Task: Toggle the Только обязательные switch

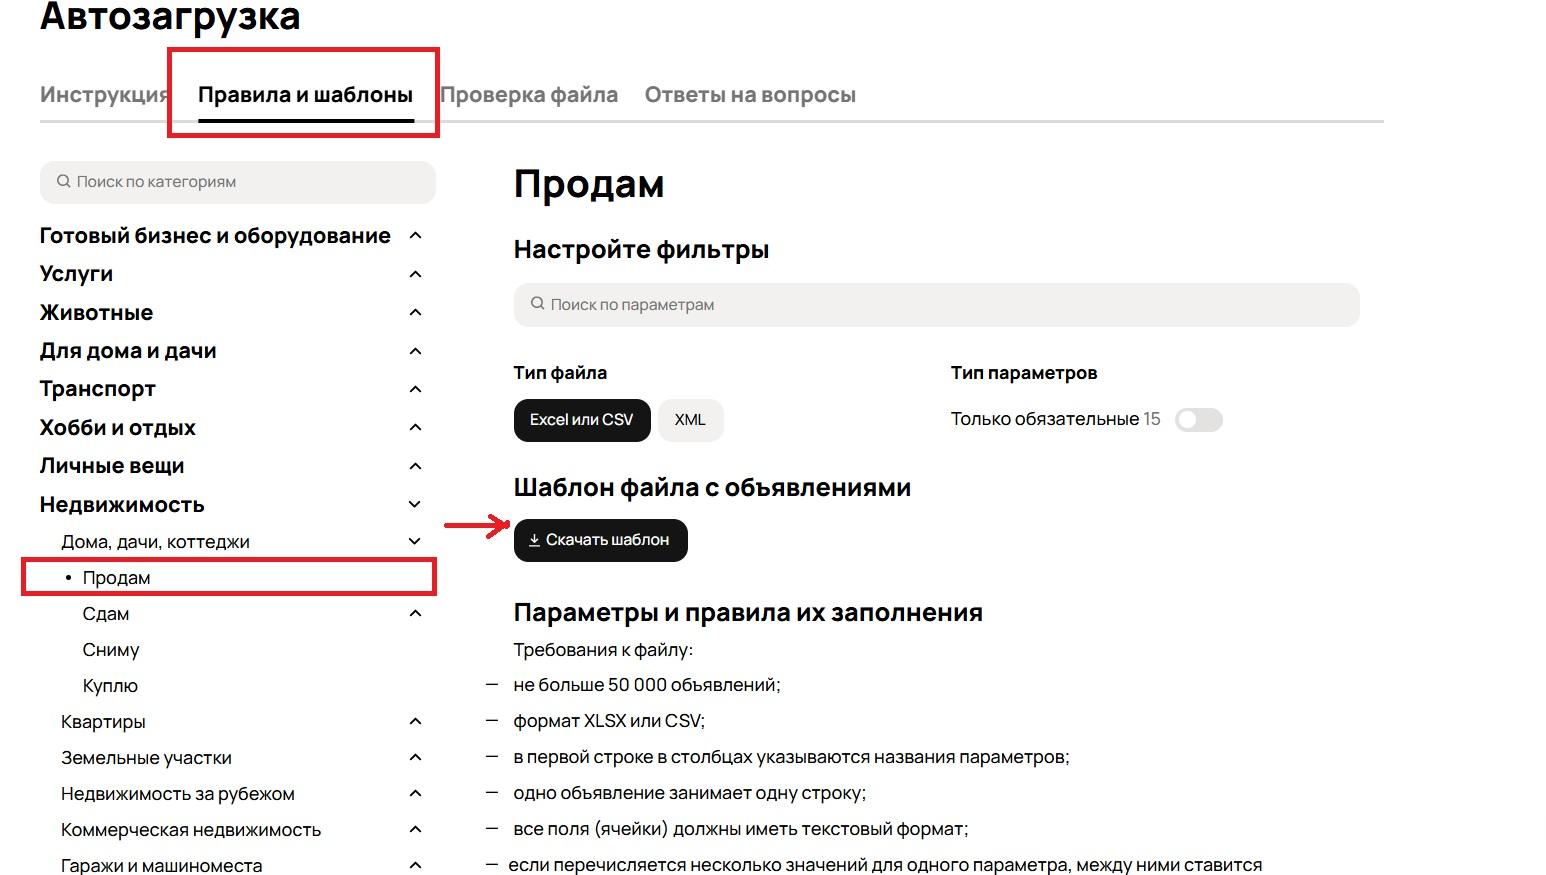Action: 1198,420
